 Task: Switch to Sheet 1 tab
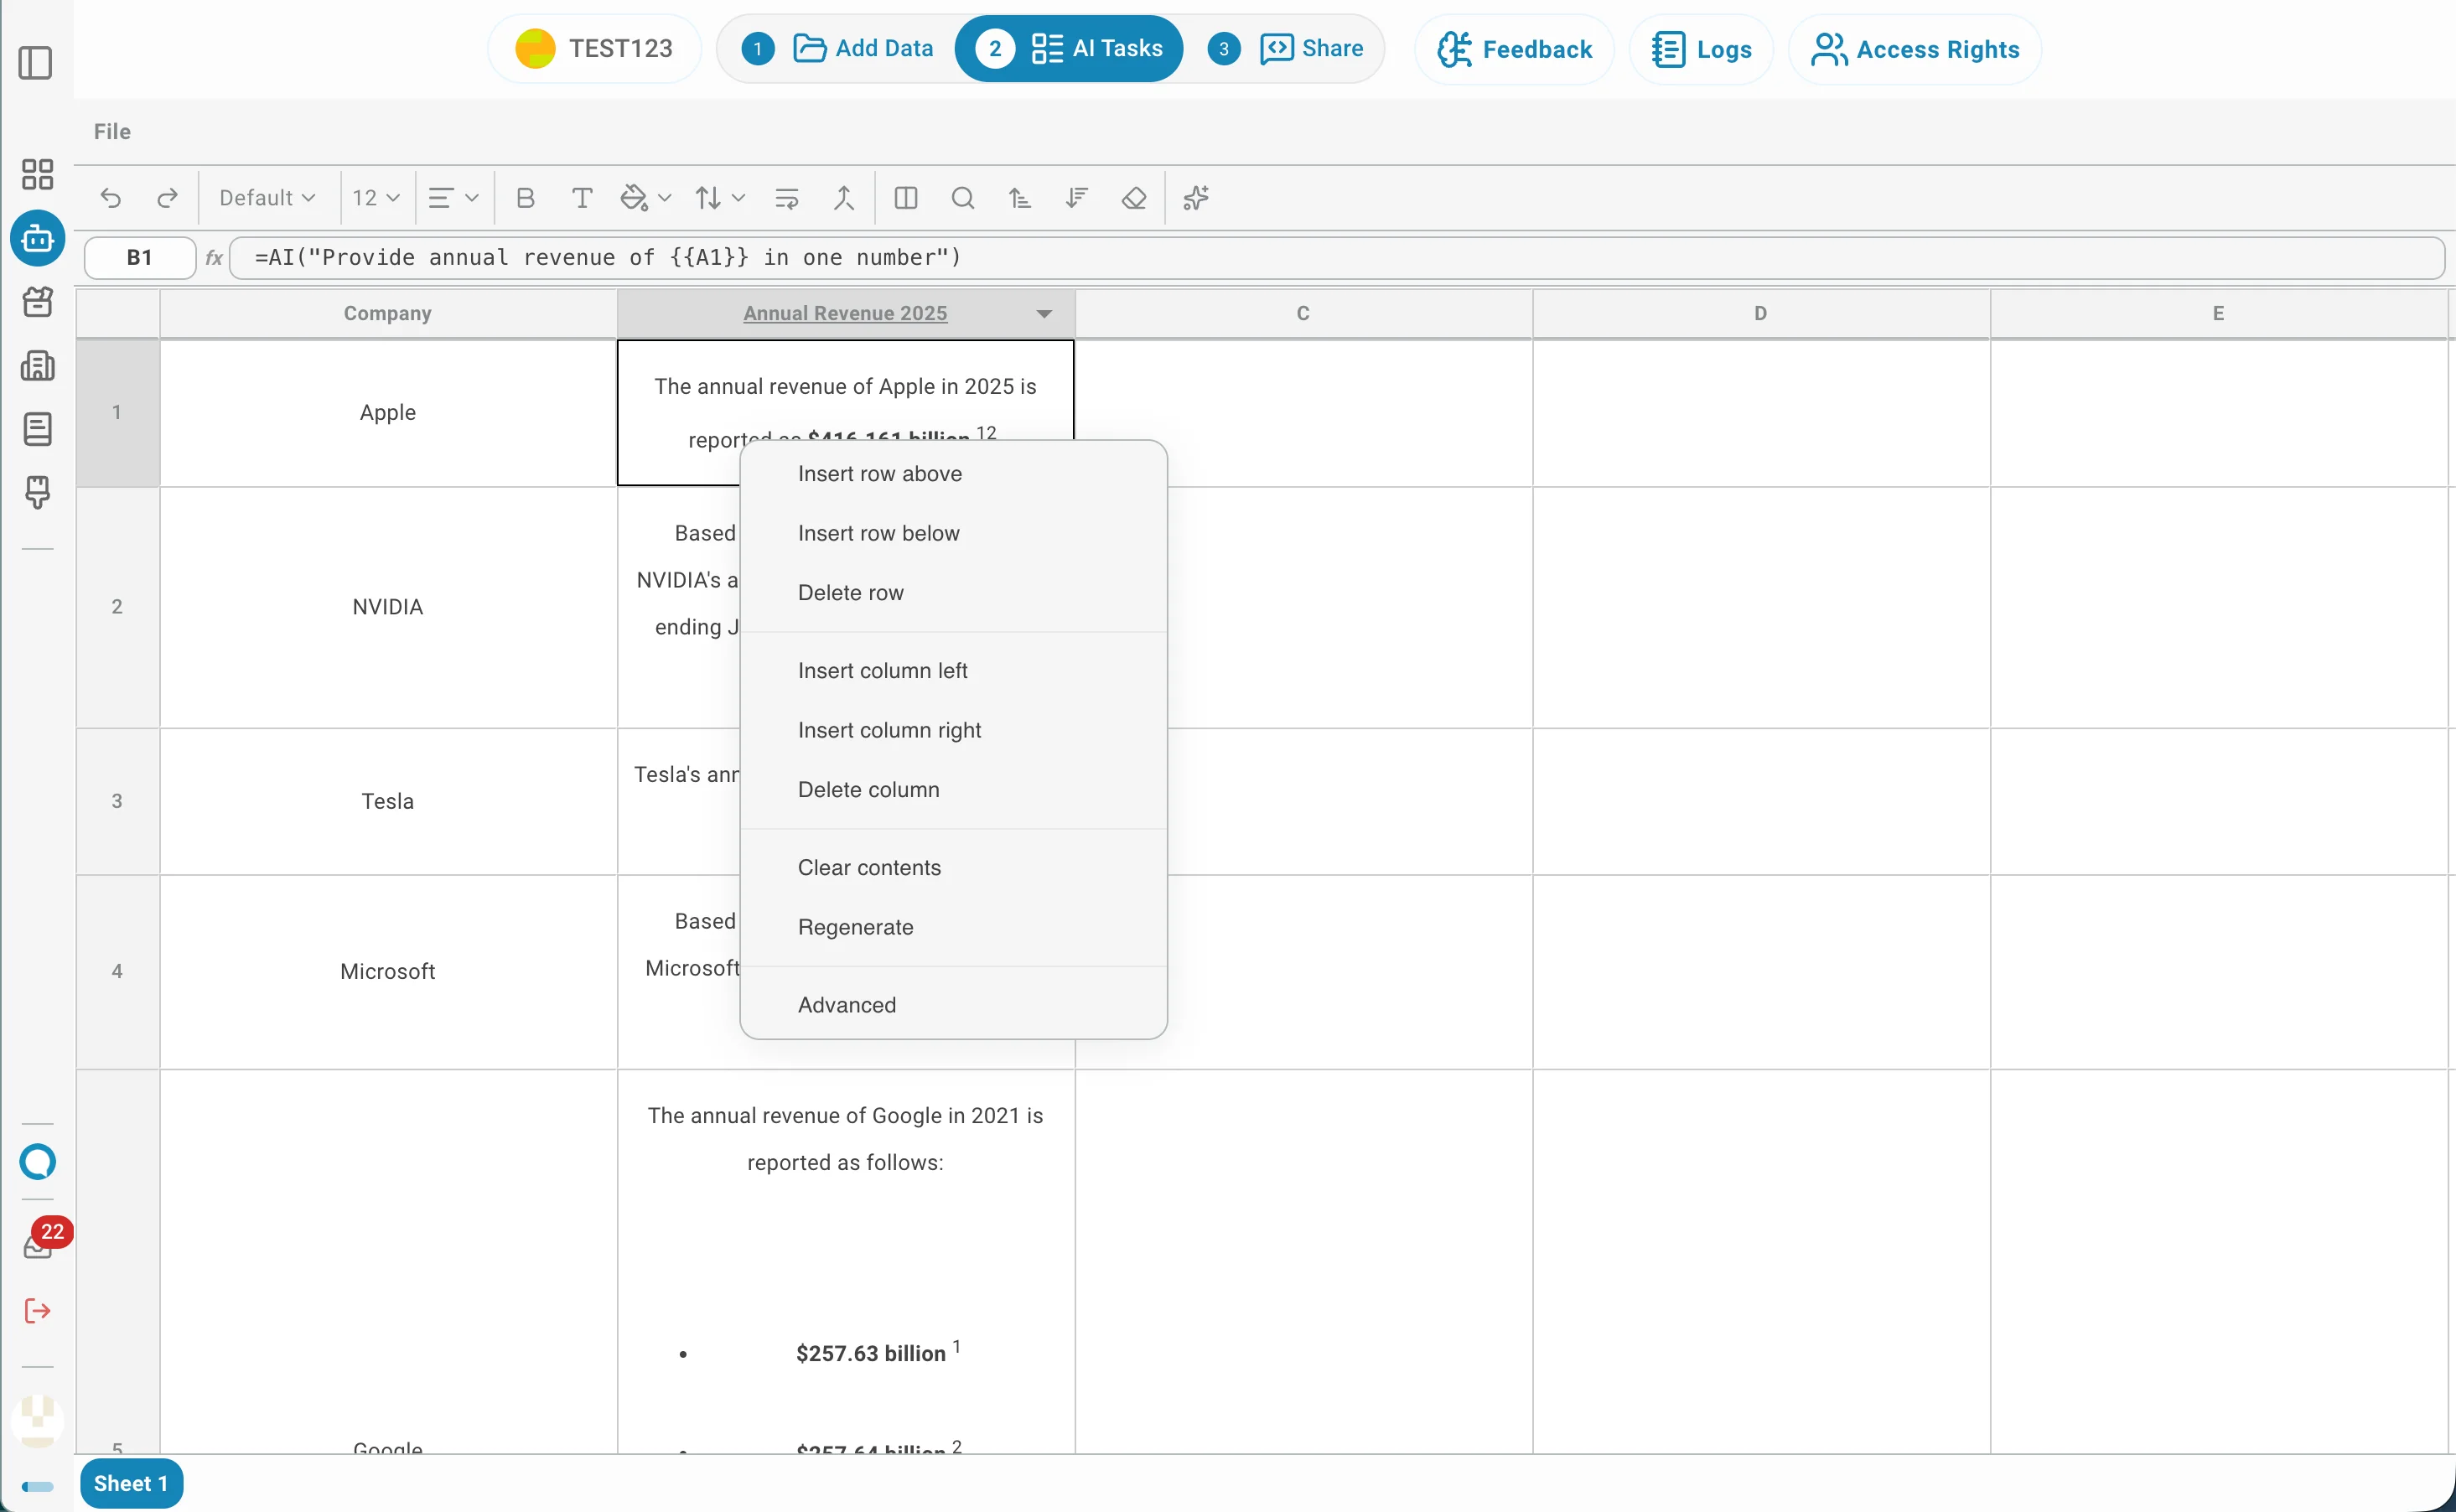click(x=131, y=1483)
